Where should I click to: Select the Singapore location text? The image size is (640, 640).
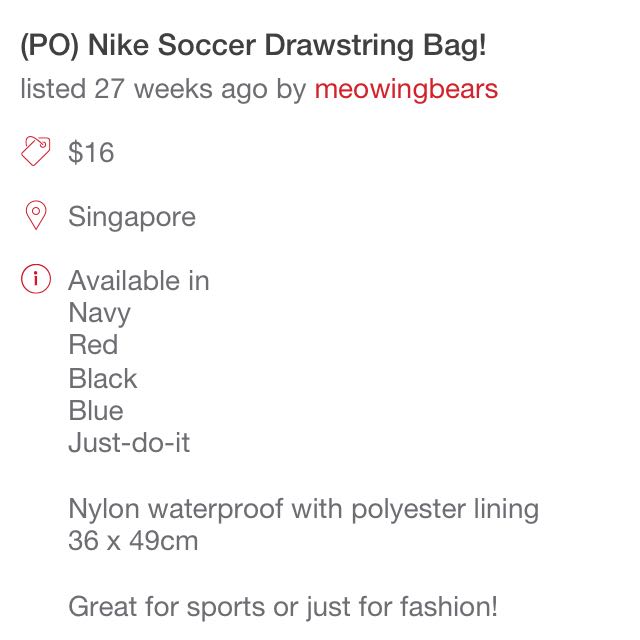click(132, 217)
